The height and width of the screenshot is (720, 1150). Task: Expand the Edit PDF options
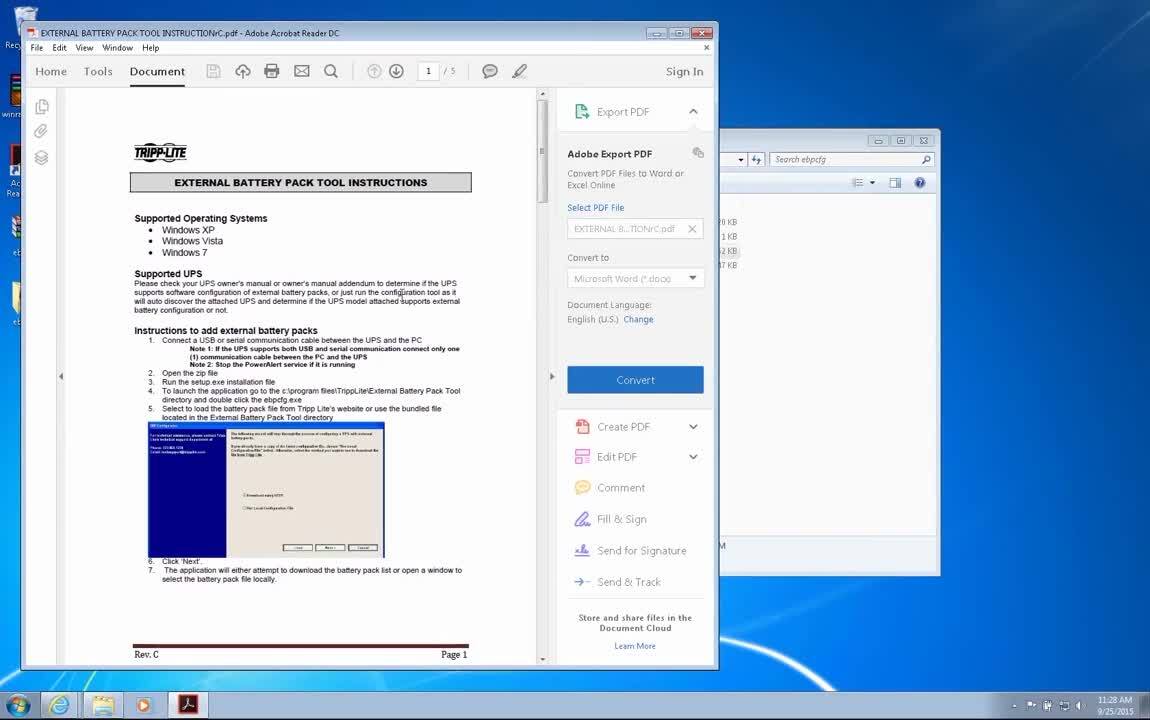coord(693,457)
